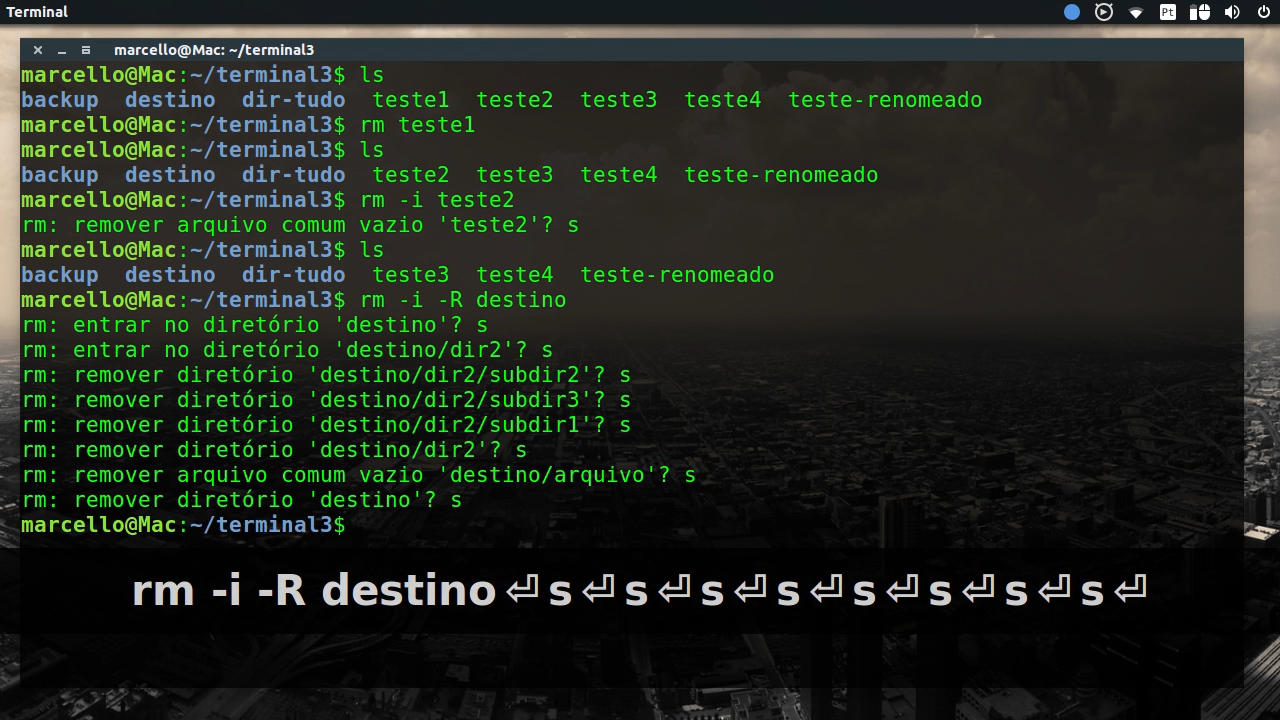Open the mouse and battery indicator
This screenshot has height=720, width=1280.
1200,12
